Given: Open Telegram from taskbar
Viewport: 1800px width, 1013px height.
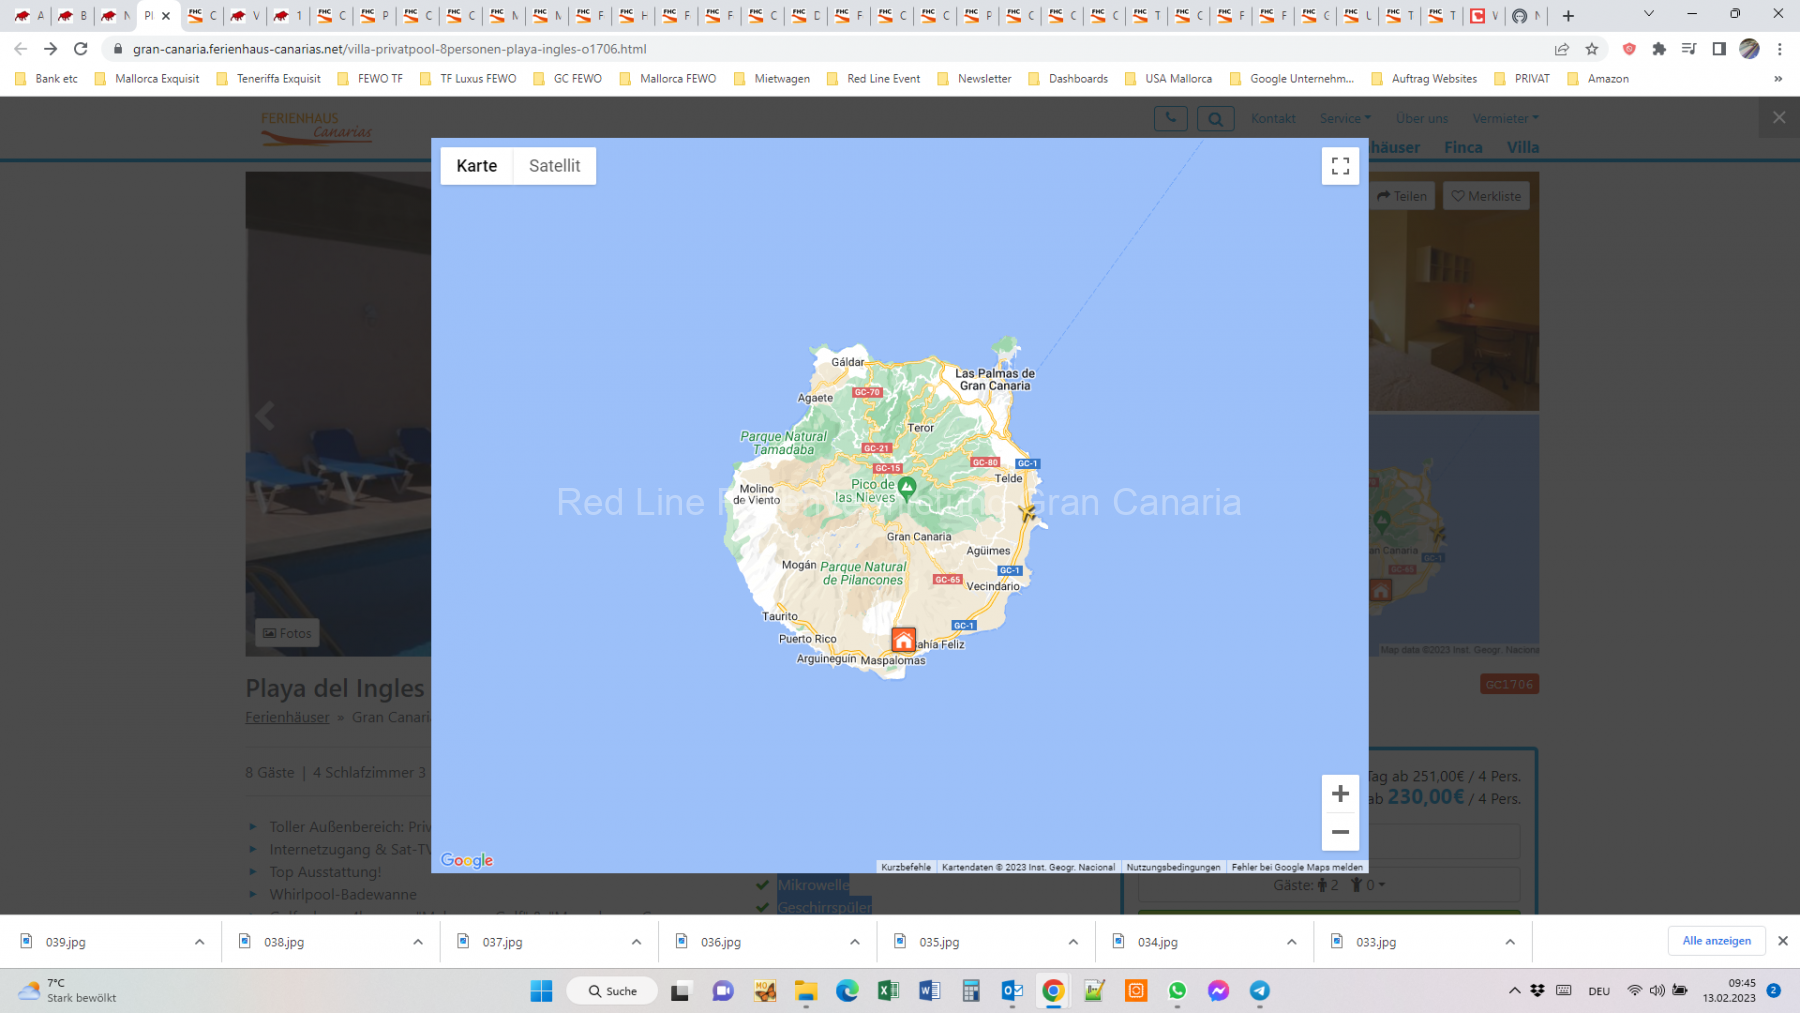Looking at the screenshot, I should coord(1260,991).
